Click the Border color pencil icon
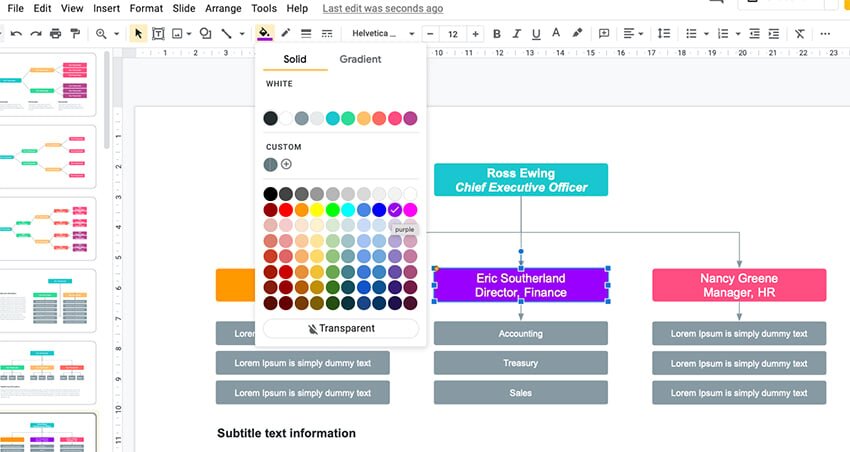This screenshot has height=452, width=850. click(286, 34)
